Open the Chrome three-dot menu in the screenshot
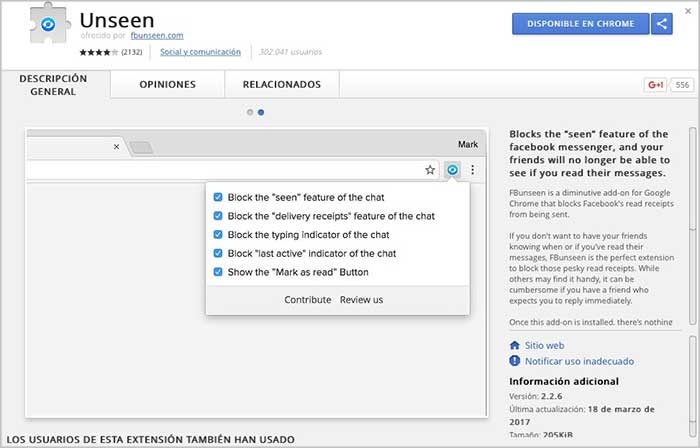This screenshot has height=448, width=700. (x=472, y=170)
